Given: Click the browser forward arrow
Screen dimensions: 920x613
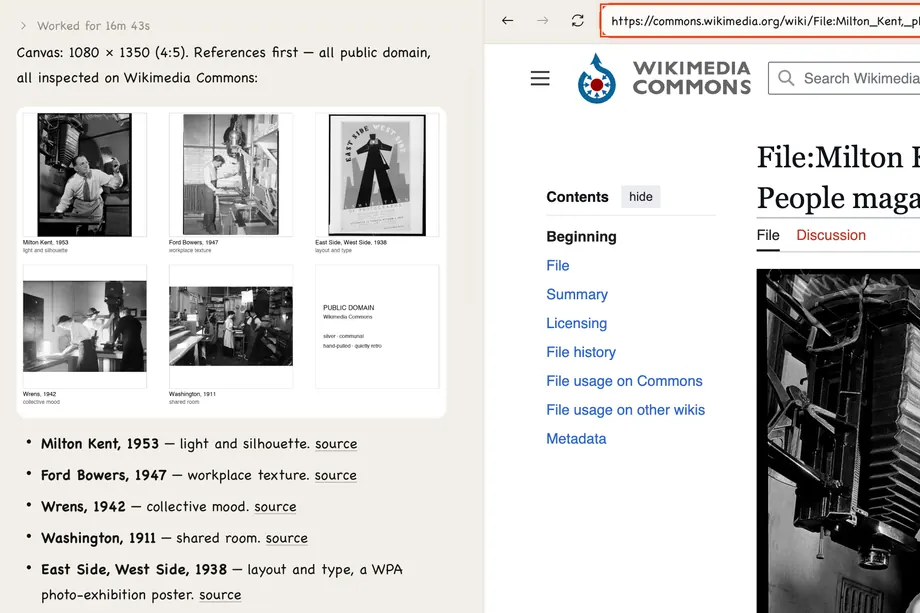Looking at the screenshot, I should tap(543, 21).
